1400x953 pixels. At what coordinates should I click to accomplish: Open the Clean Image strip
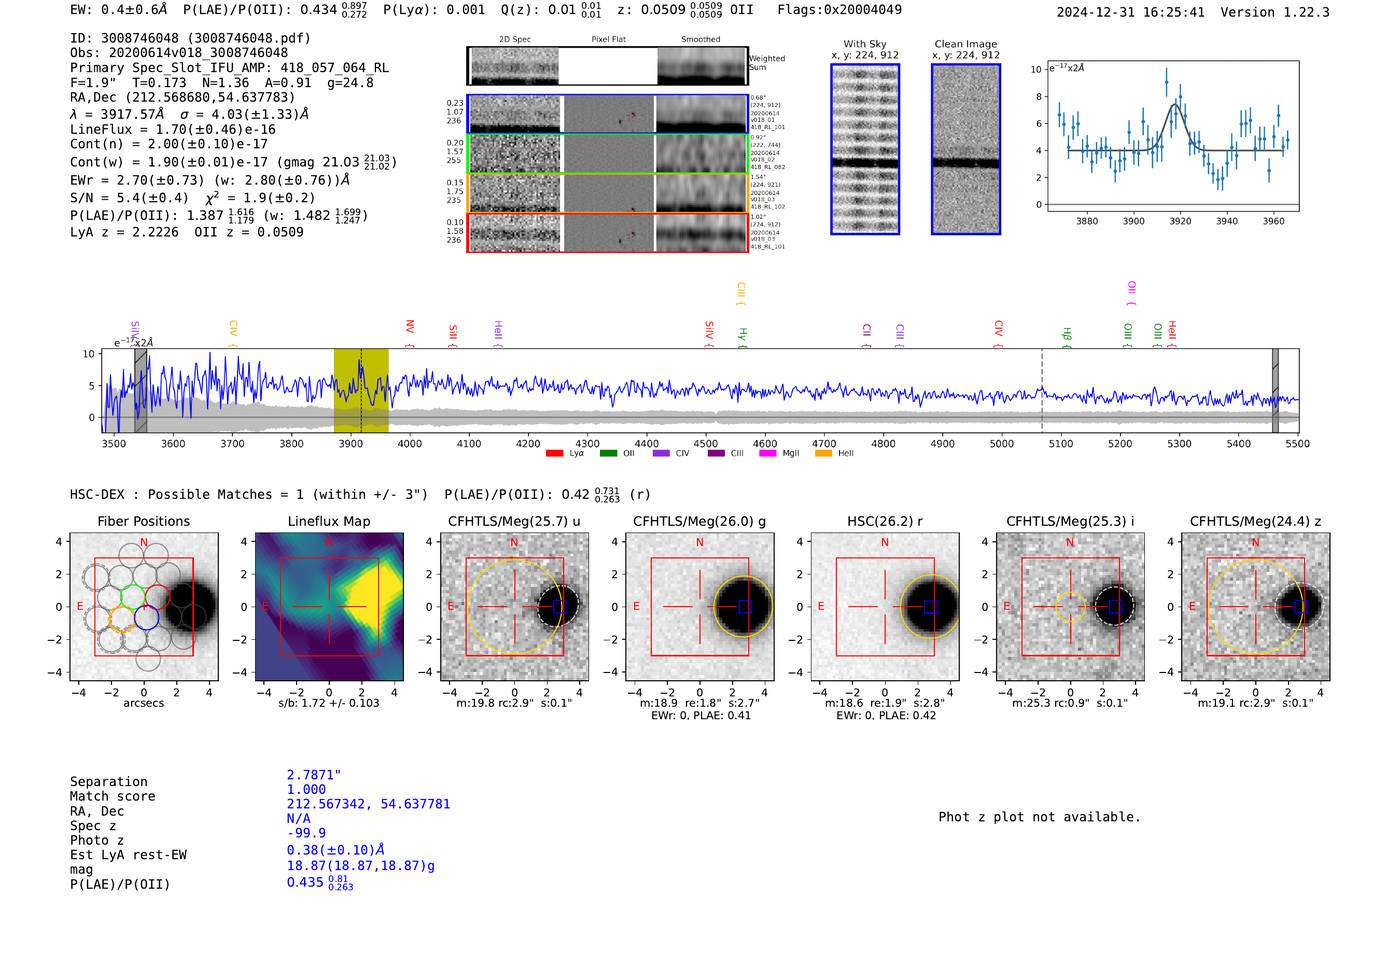point(966,149)
